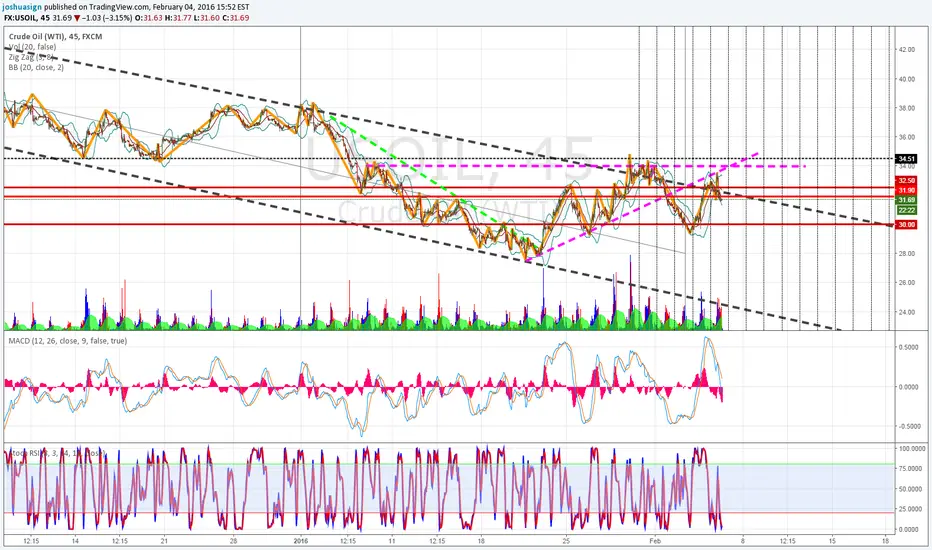Click the 25.0000 Stoch RSI scale value

coord(910,509)
